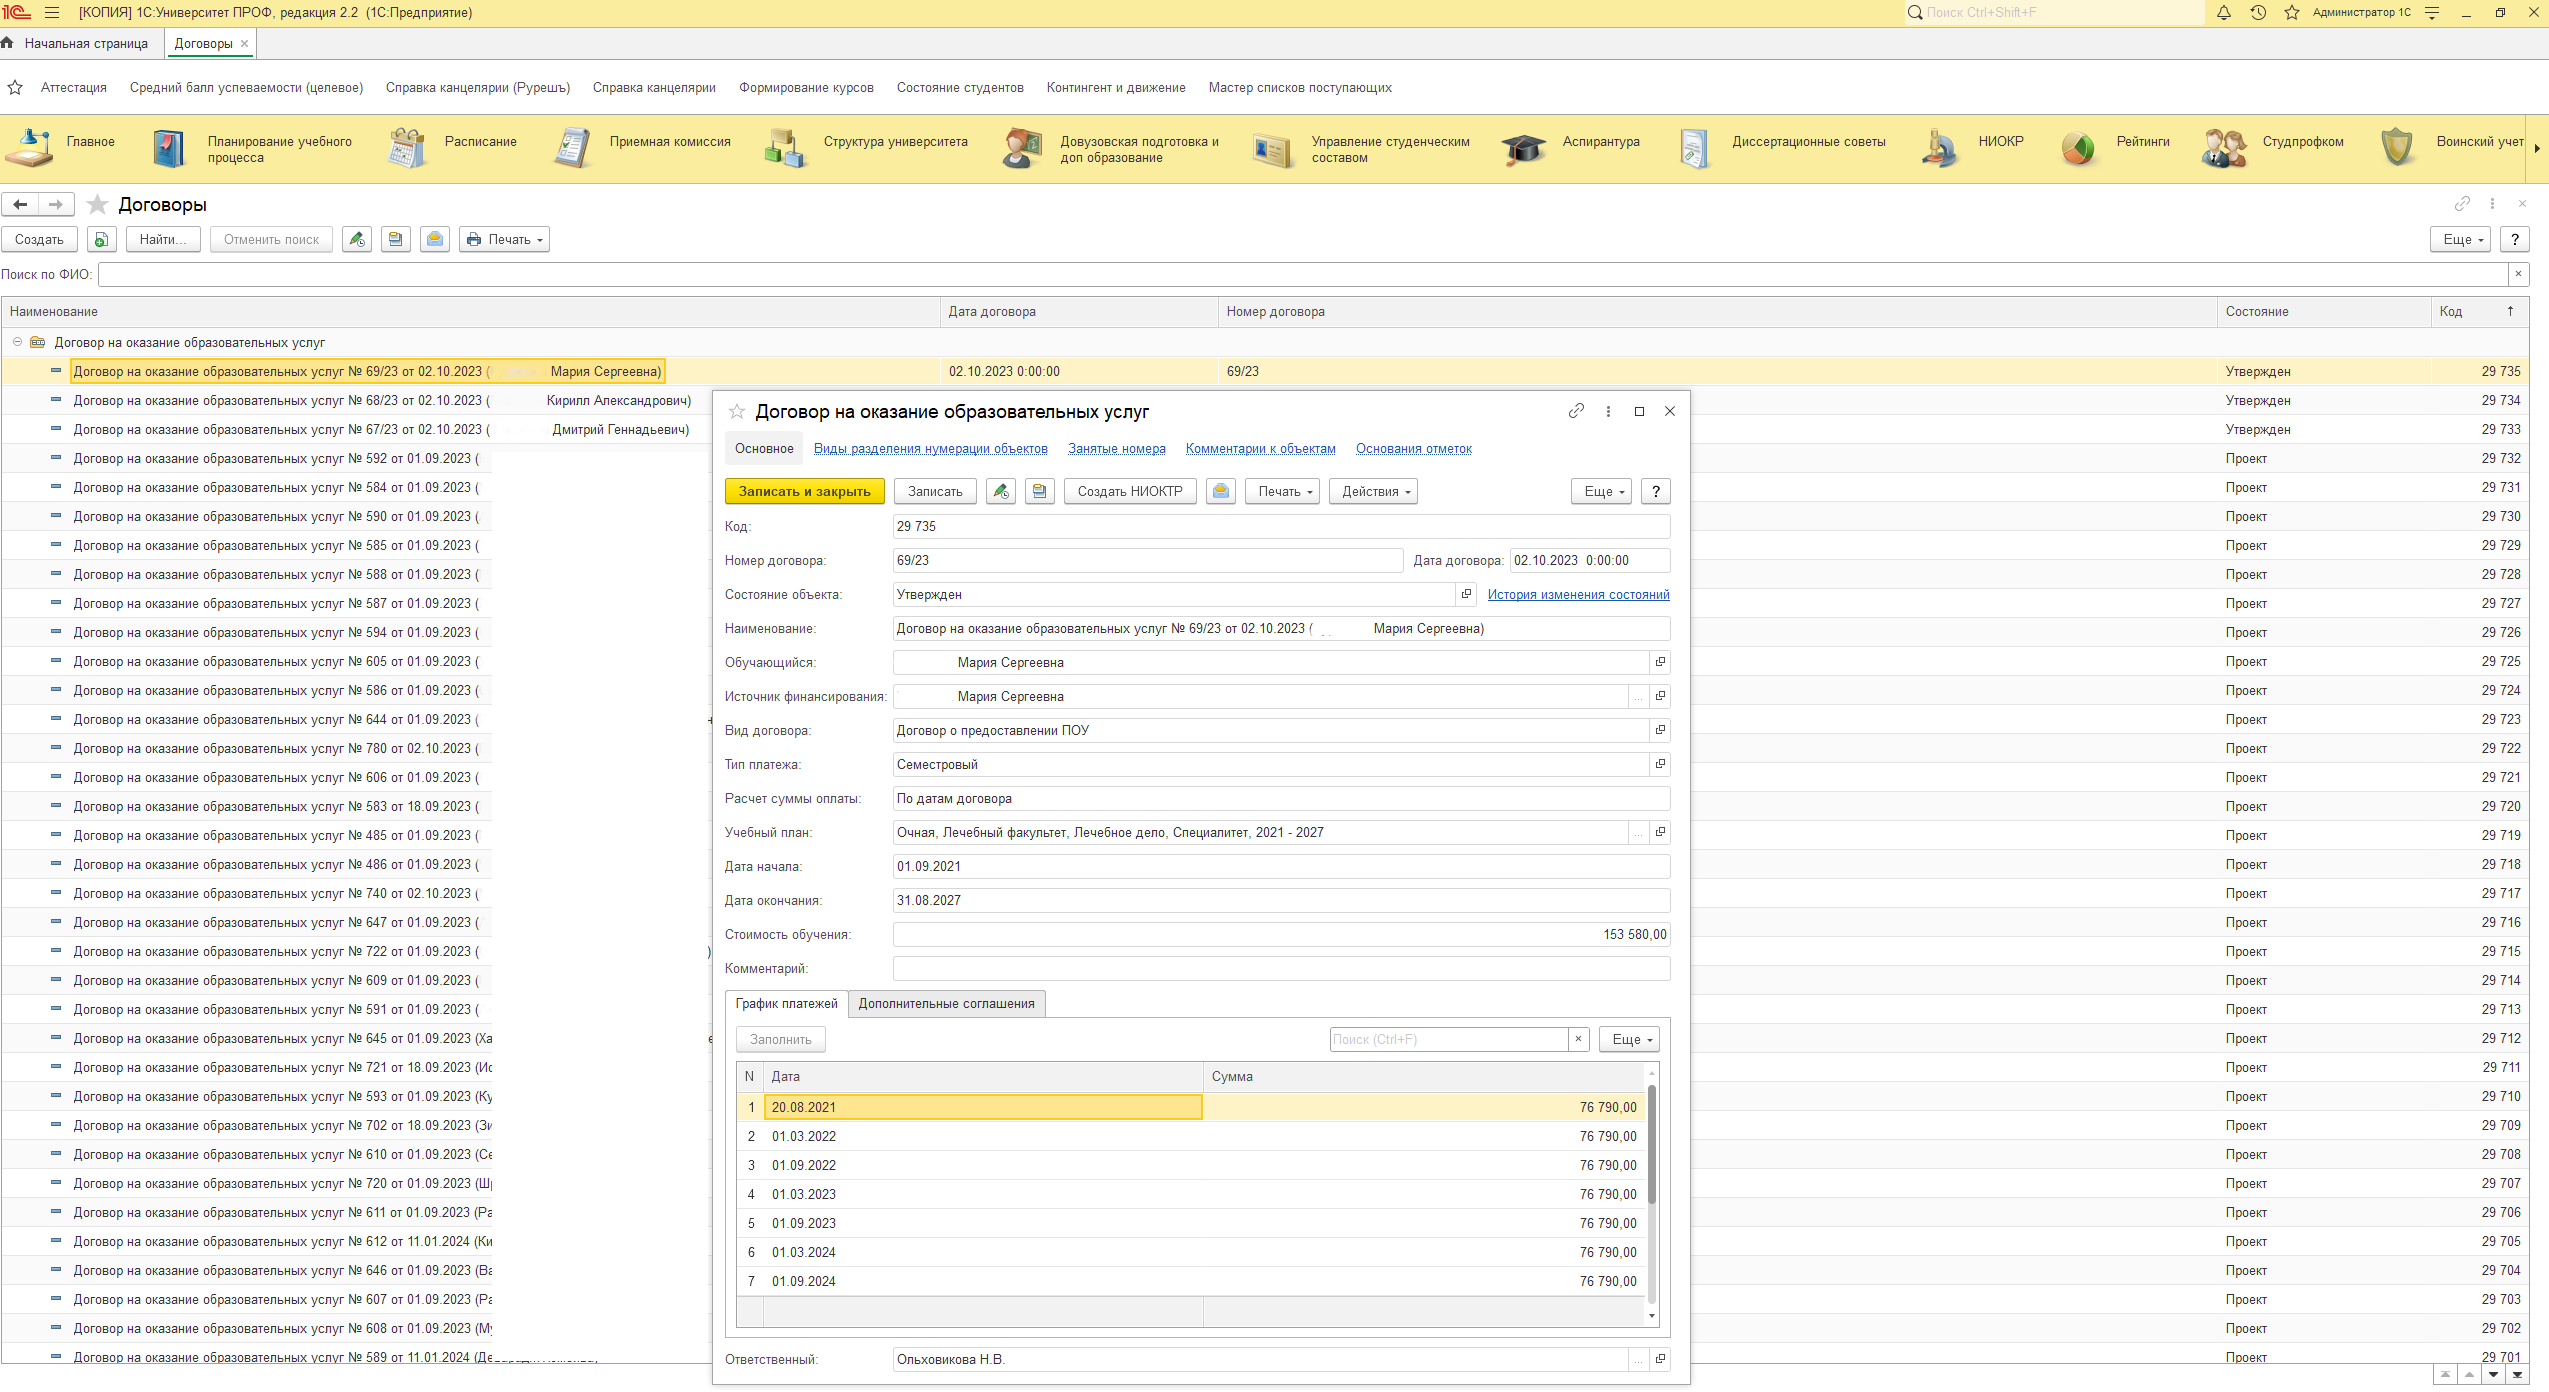Click the save diskette icon in dialog toolbar
The width and height of the screenshot is (2549, 1392).
pyautogui.click(x=1040, y=491)
